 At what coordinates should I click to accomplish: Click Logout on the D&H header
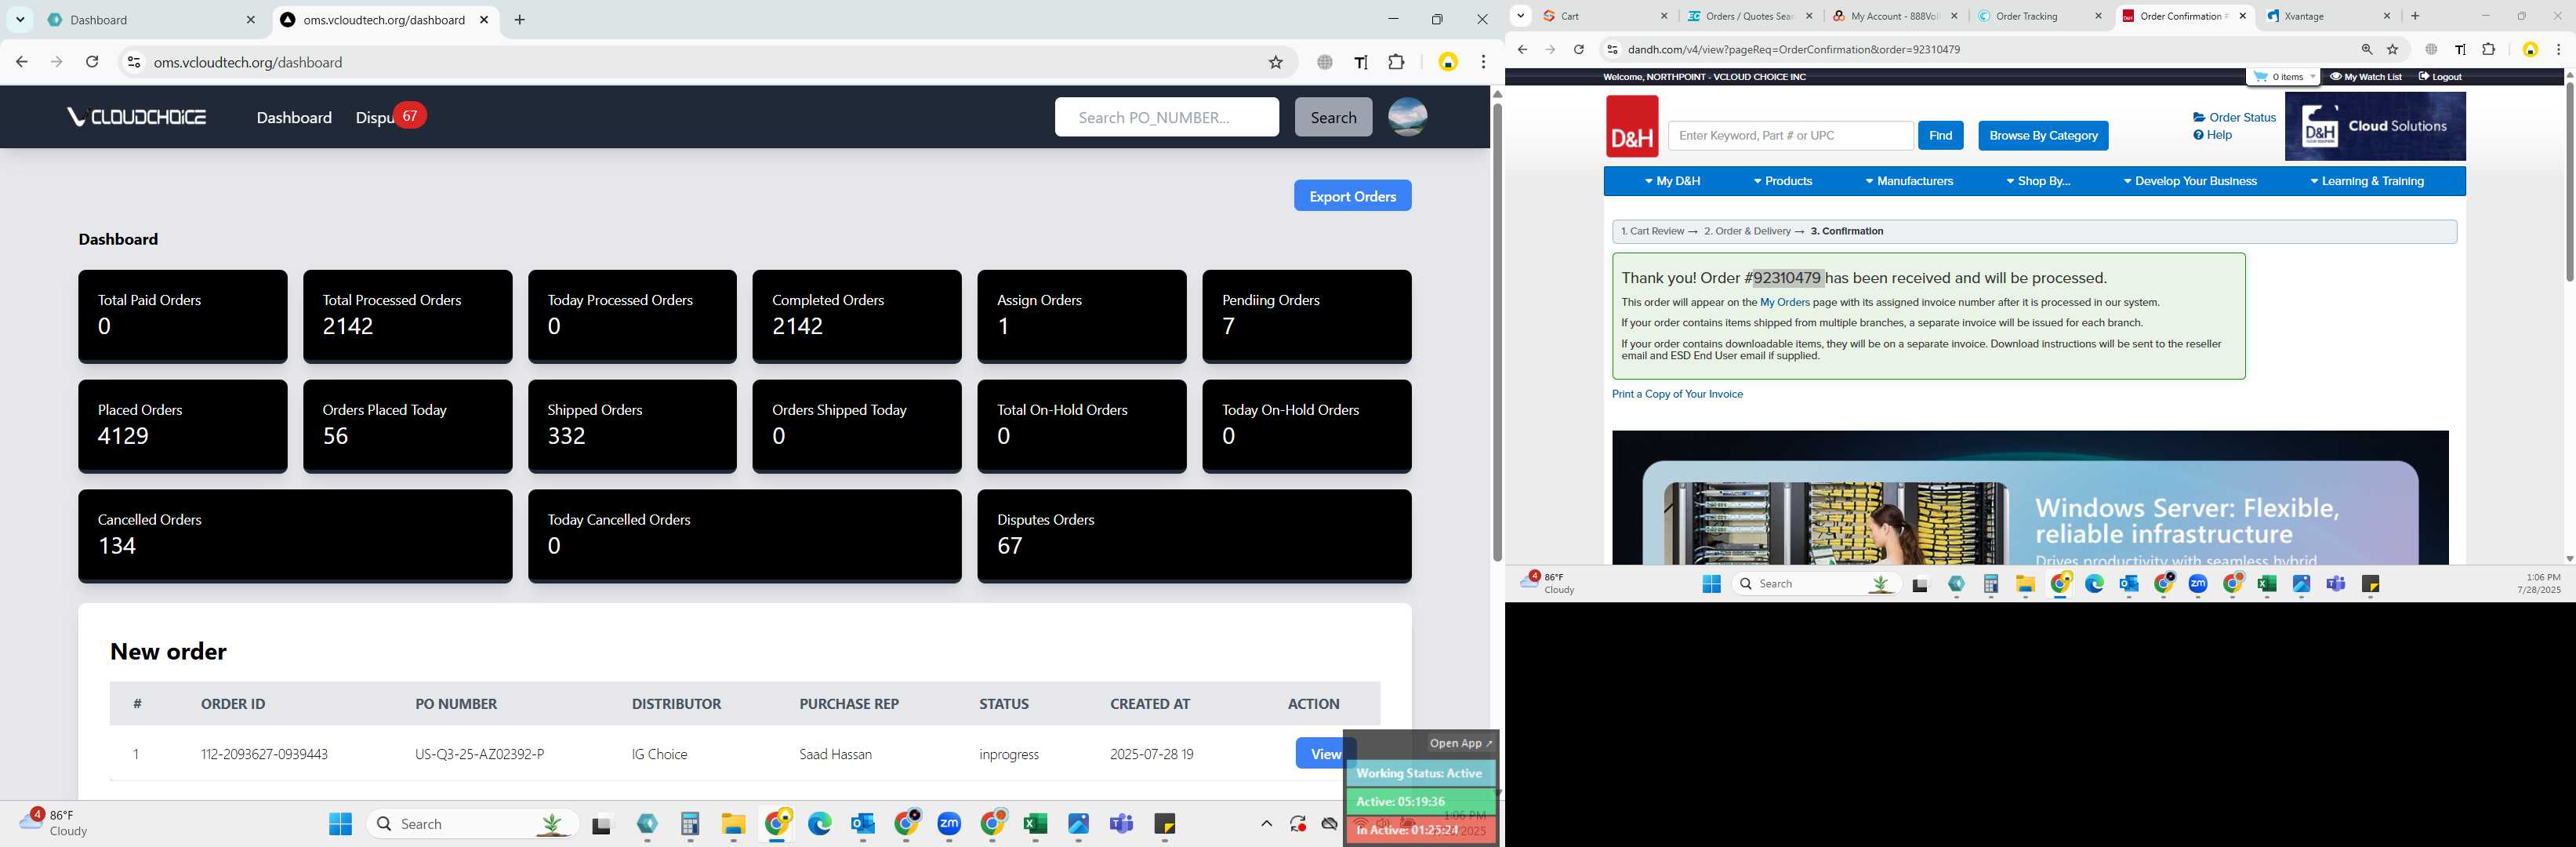pos(2439,77)
